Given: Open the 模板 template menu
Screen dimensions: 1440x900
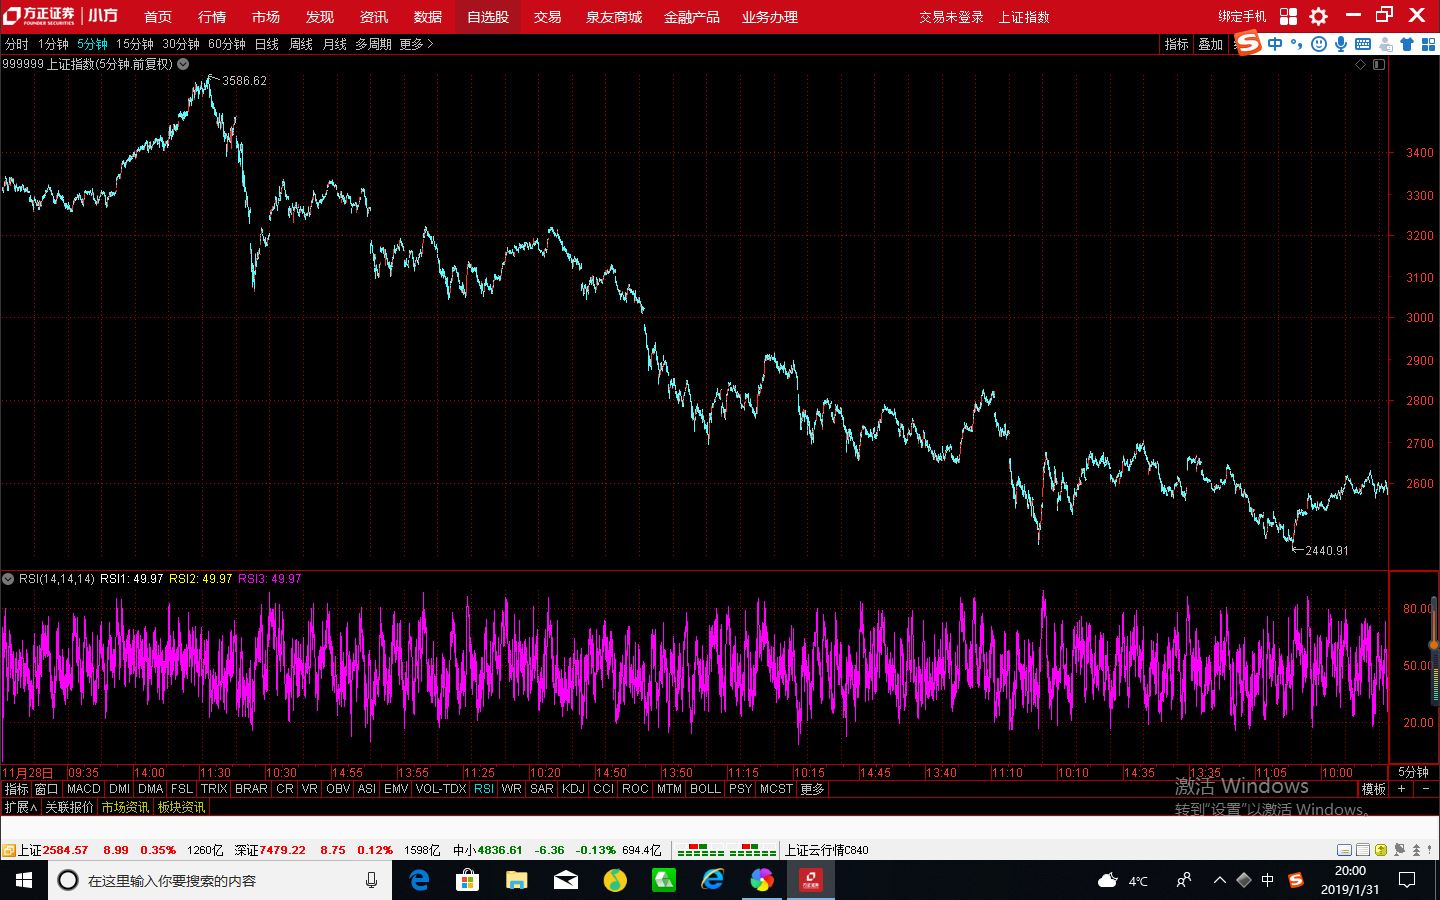Looking at the screenshot, I should pyautogui.click(x=1374, y=789).
